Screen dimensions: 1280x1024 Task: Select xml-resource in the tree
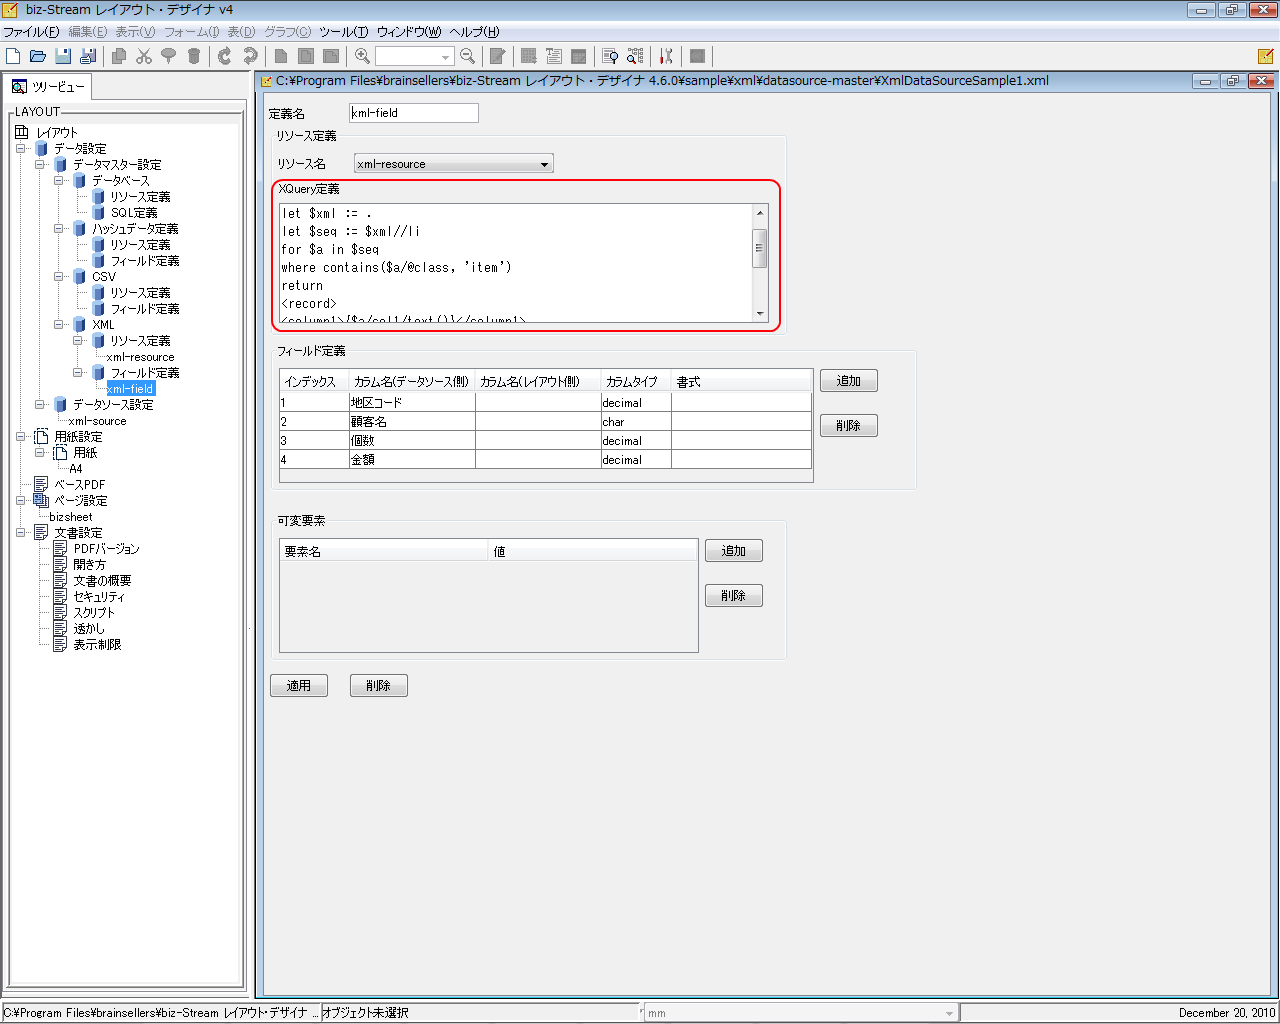(140, 357)
